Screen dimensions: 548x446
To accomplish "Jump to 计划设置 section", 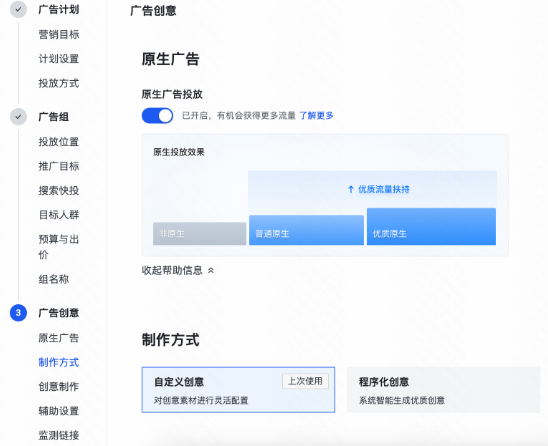I will click(59, 59).
